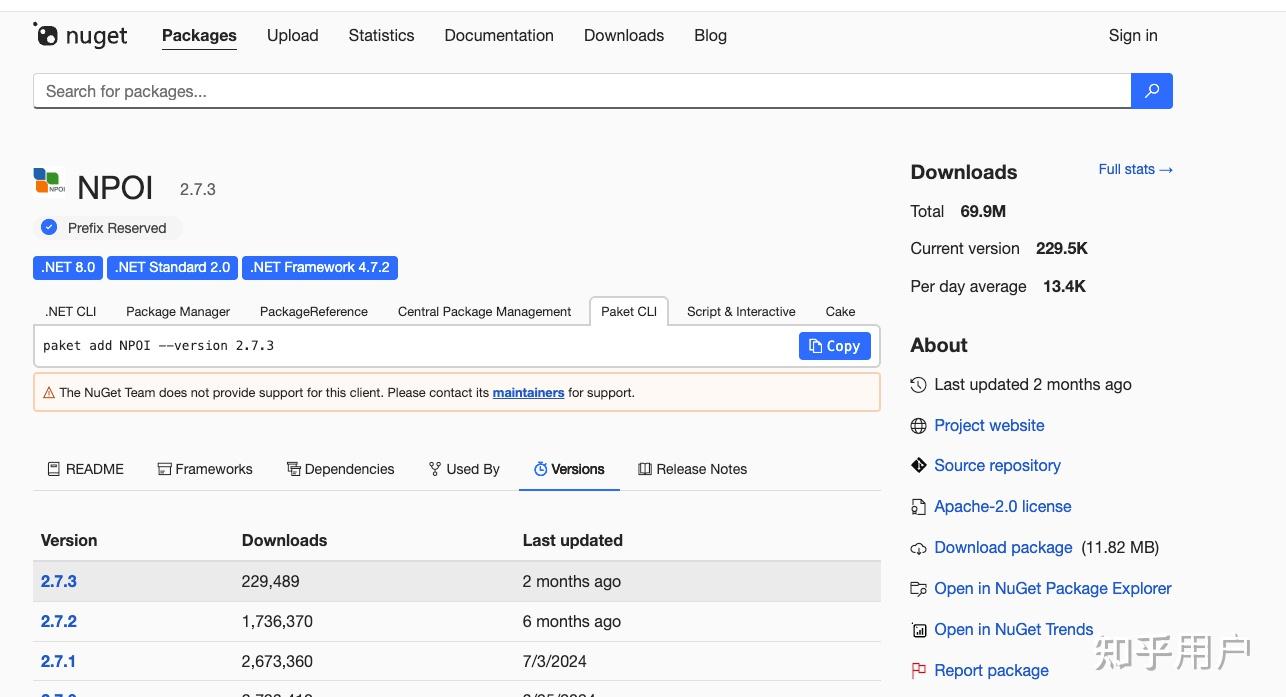
Task: Click the Report package flag icon
Action: point(918,671)
